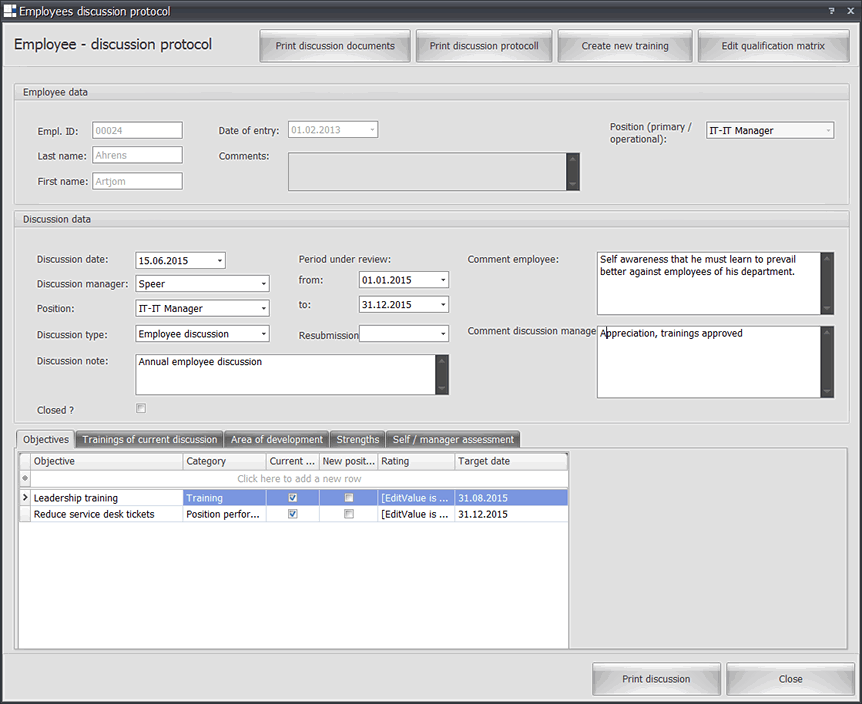Click Rating cell of Leadership training row
862x704 pixels.
416,498
